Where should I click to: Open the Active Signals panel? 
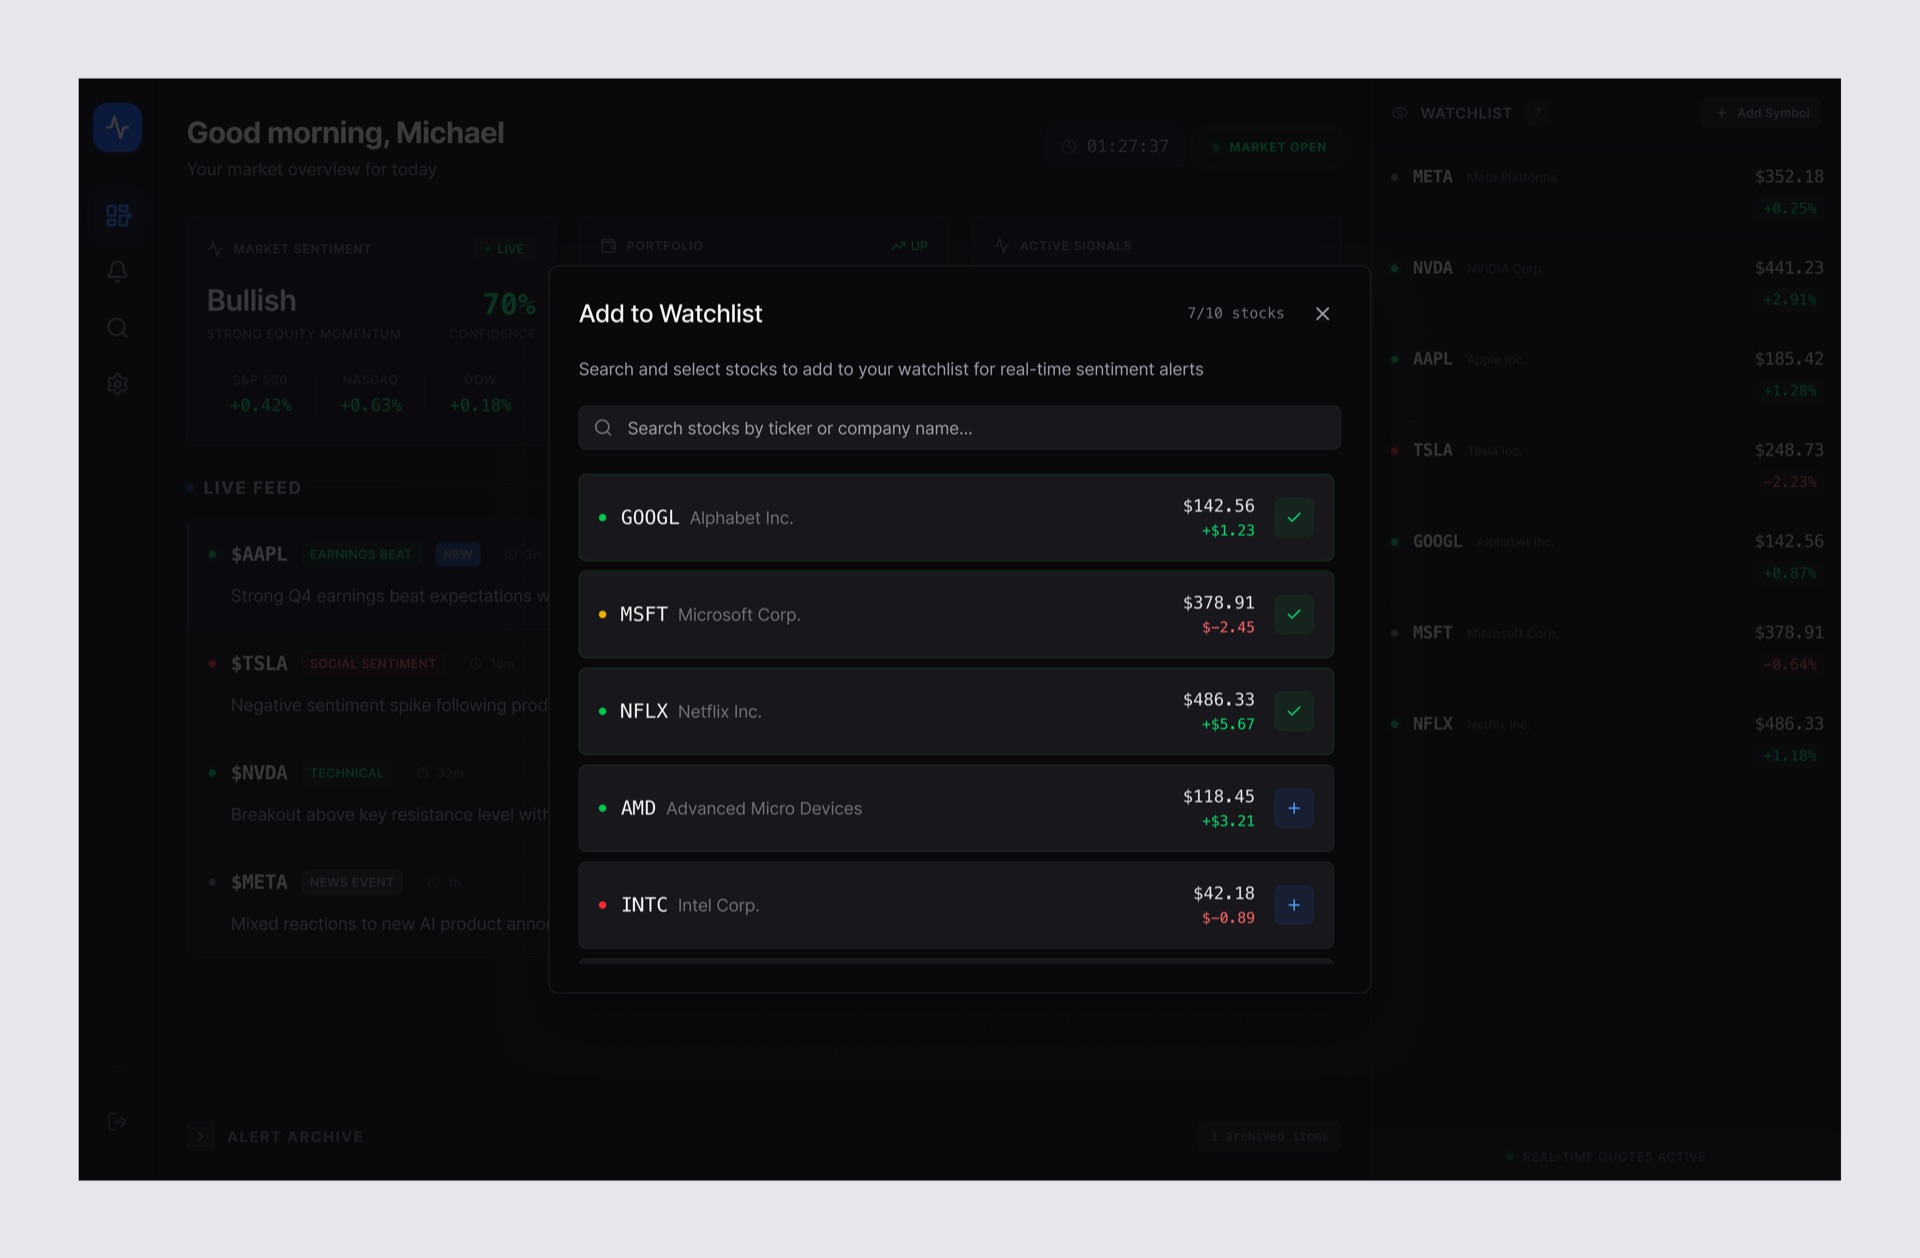[x=1075, y=245]
